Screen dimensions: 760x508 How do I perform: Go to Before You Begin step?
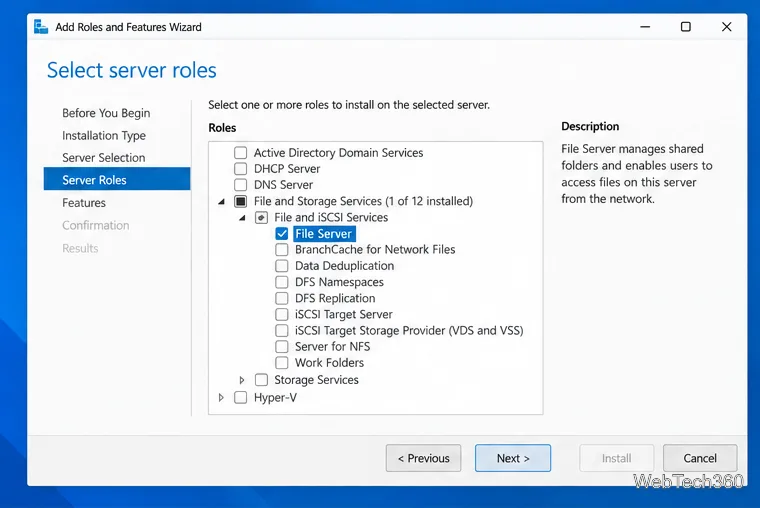pyautogui.click(x=106, y=113)
